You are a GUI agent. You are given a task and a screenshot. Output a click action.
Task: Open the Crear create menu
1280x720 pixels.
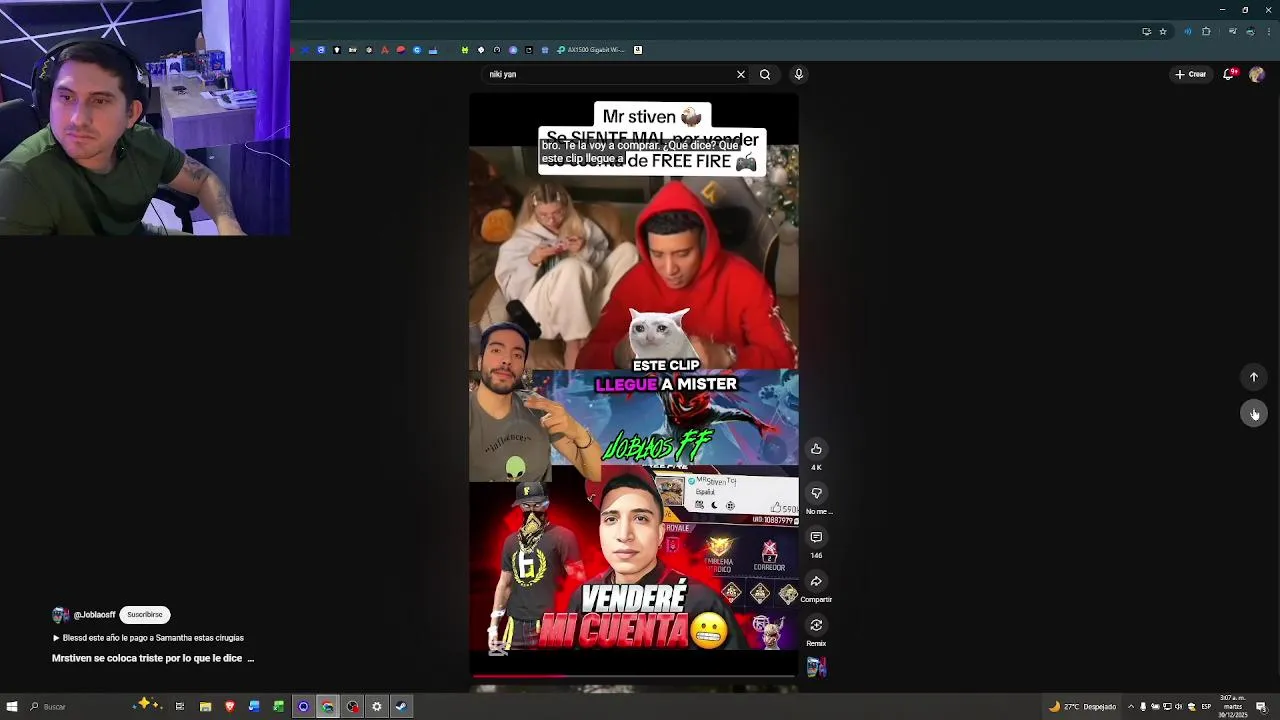(x=1191, y=74)
